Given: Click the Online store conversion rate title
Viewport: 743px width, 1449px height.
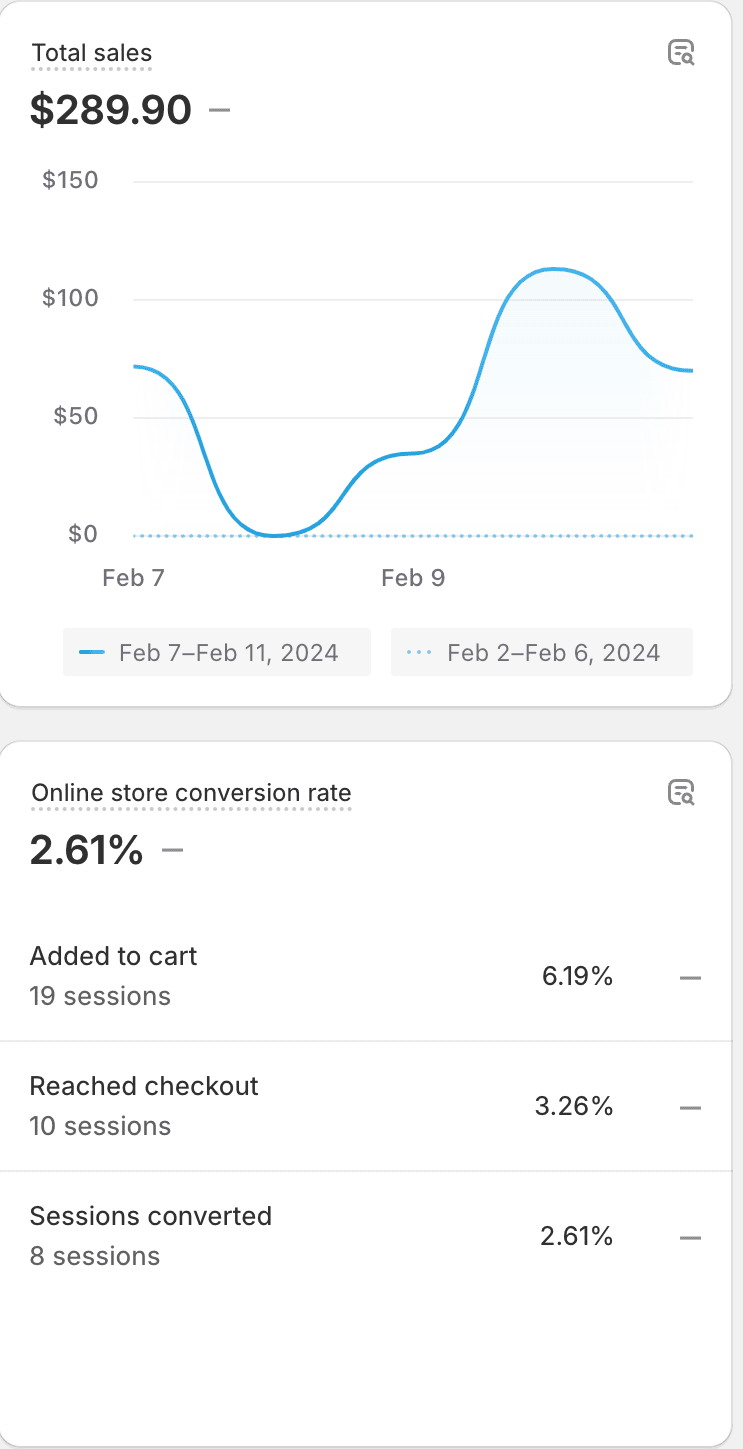Looking at the screenshot, I should tap(191, 794).
